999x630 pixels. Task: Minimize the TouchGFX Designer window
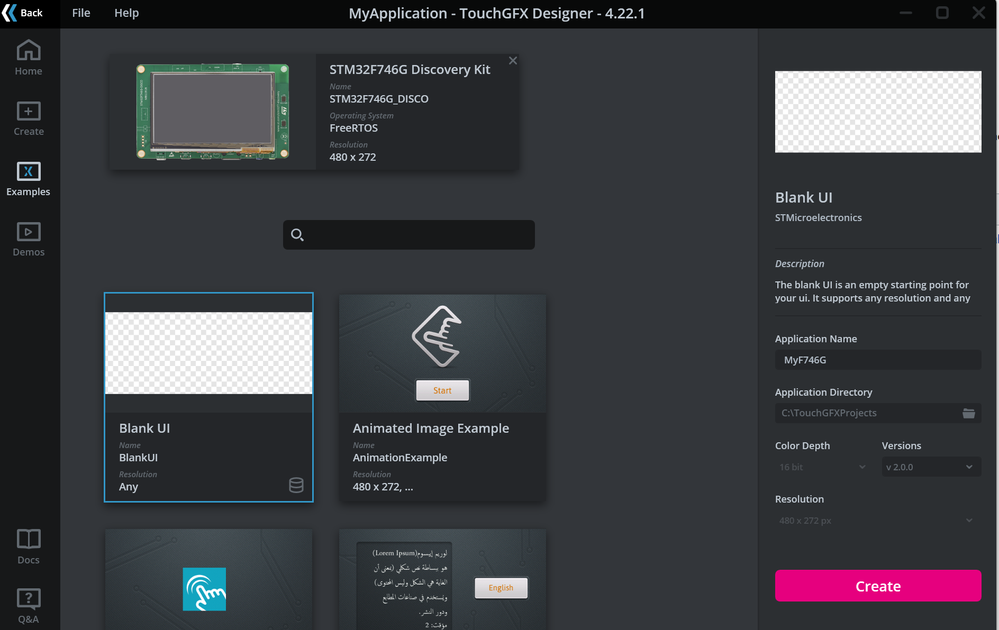(905, 13)
